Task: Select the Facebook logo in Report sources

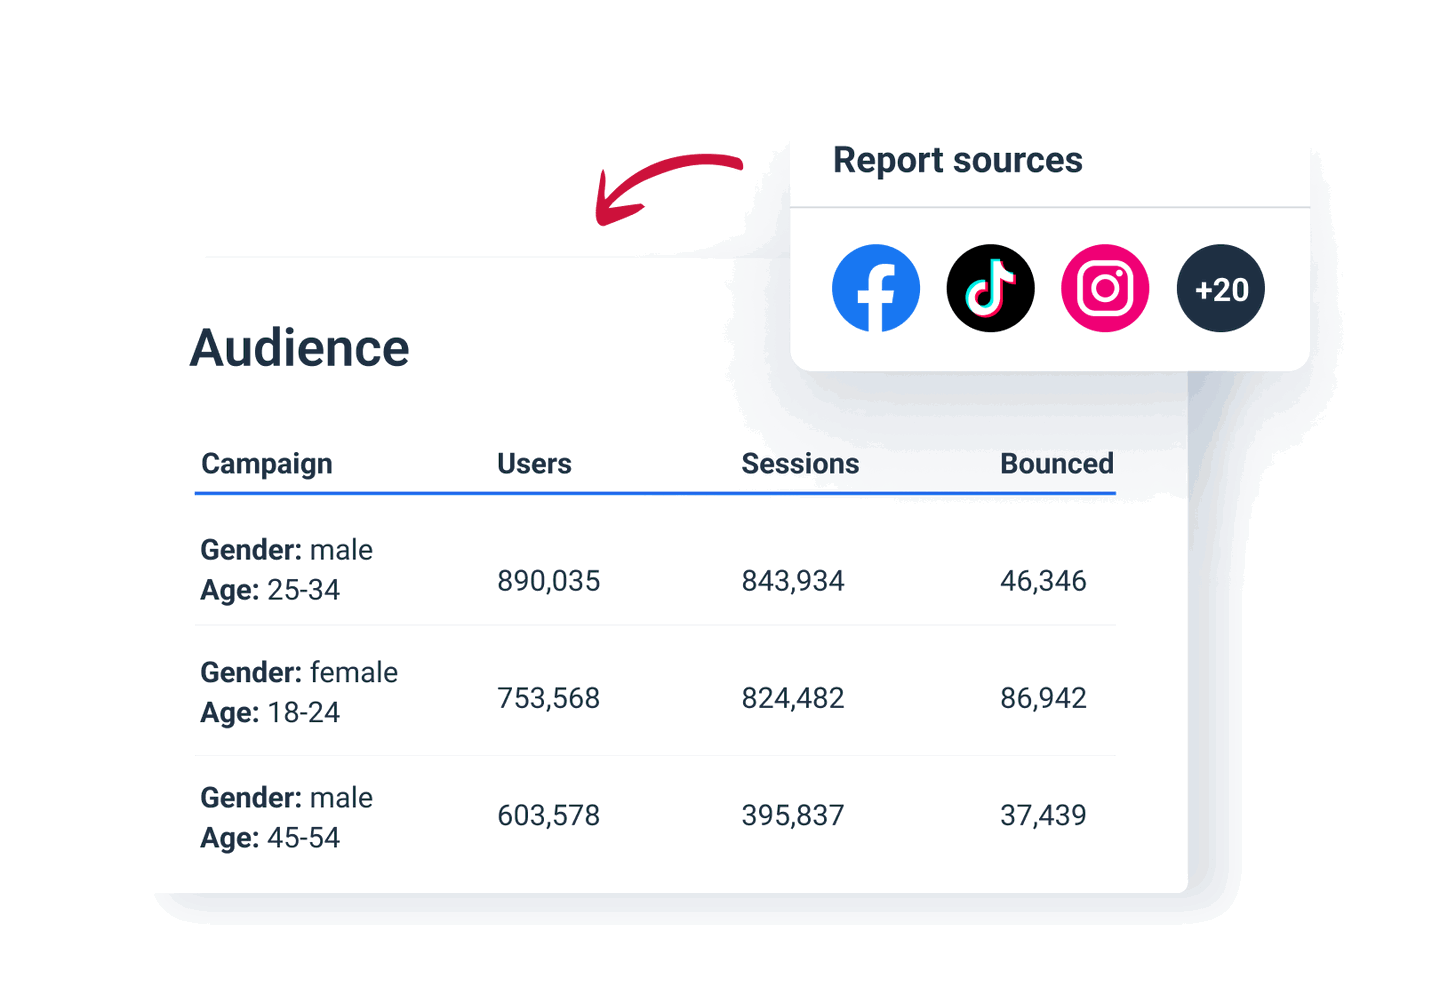Action: (876, 288)
